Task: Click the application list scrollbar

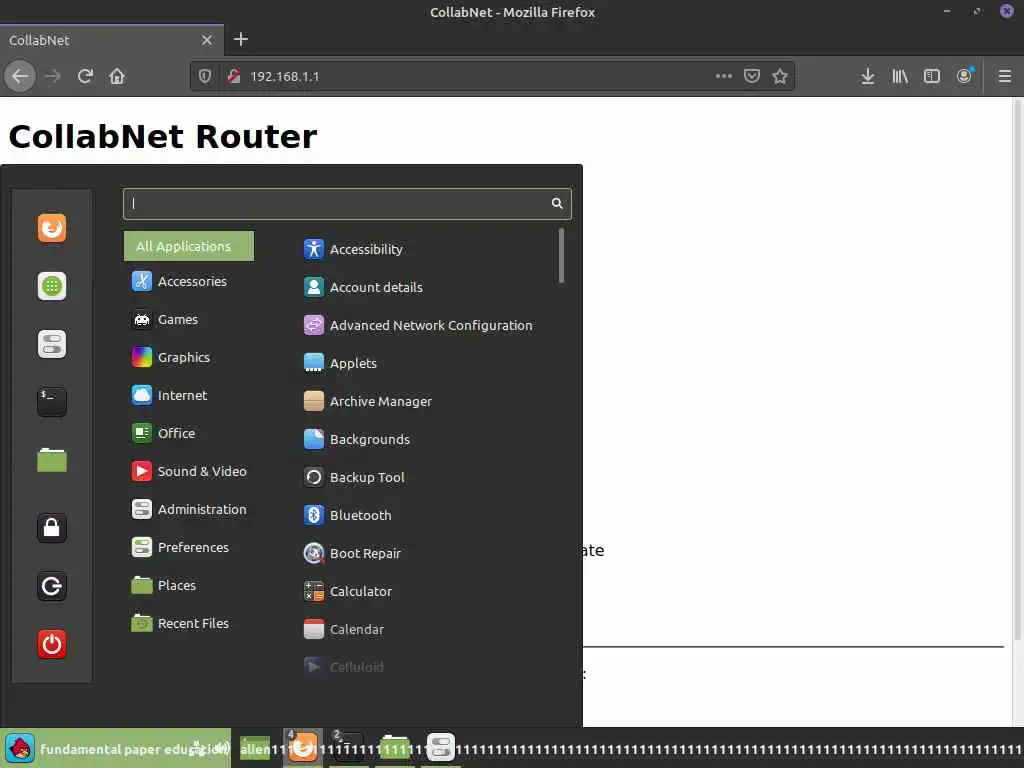Action: pos(561,256)
